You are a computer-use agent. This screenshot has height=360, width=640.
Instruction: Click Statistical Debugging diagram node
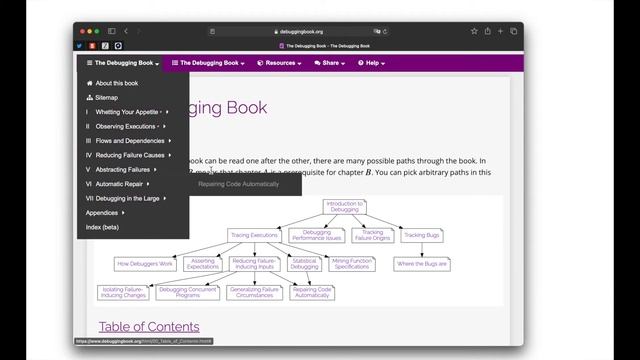click(304, 264)
